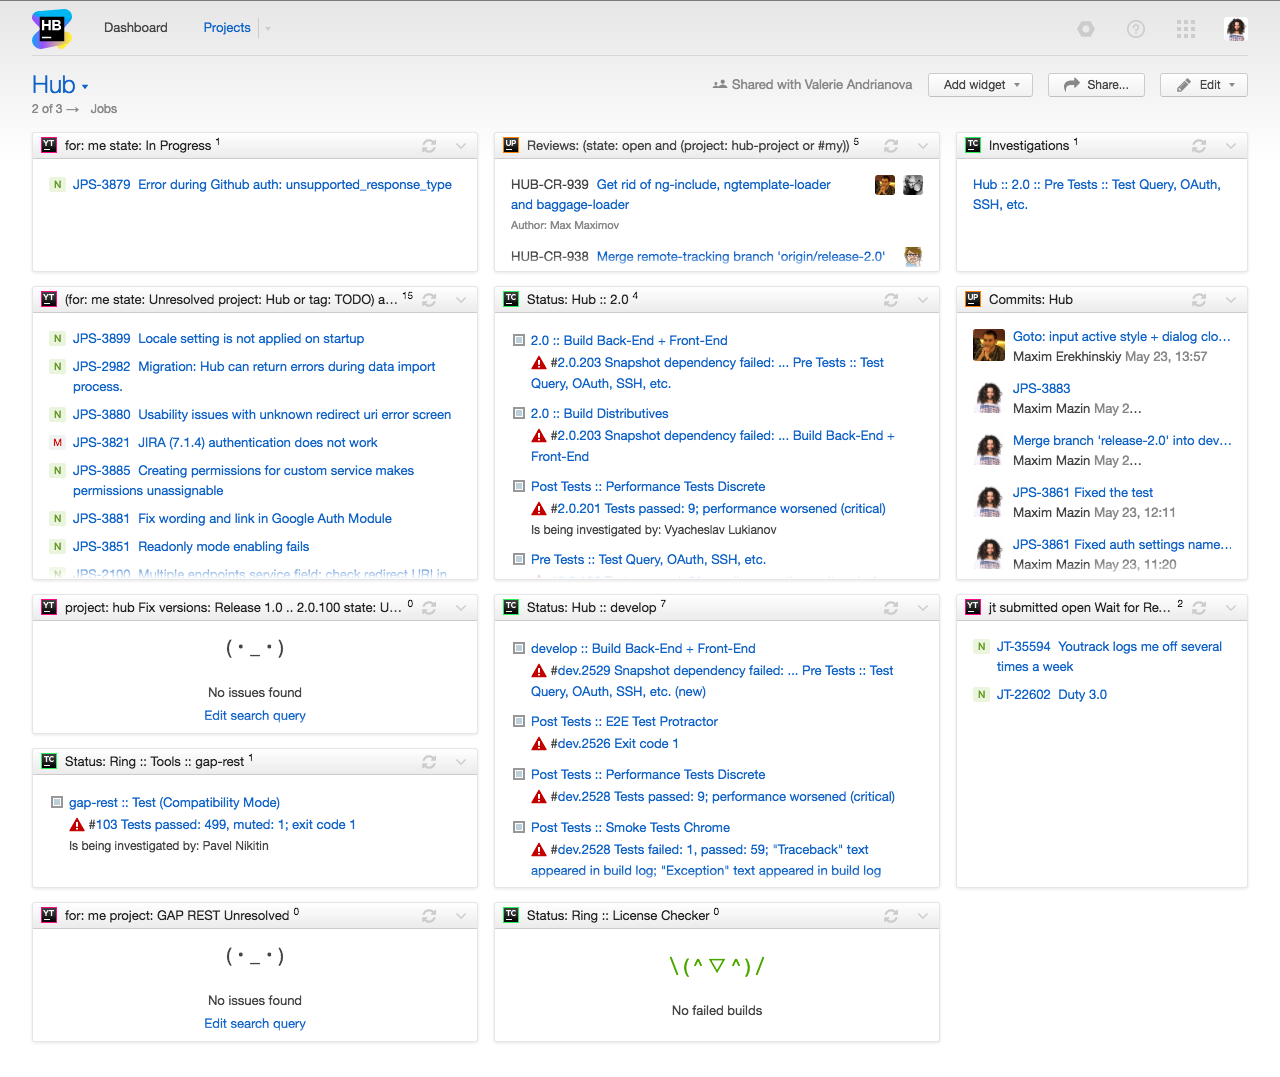
Task: Open JPS-3821 JIRA authentication issue
Action: pyautogui.click(x=225, y=443)
